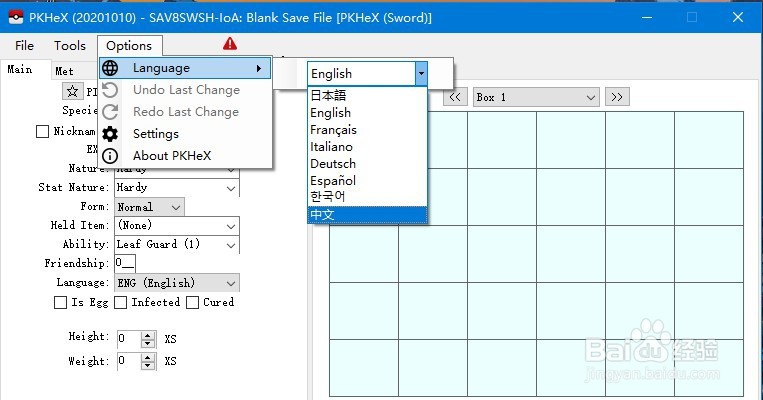Select Italiano in the language list
Image resolution: width=763 pixels, height=400 pixels.
click(367, 146)
